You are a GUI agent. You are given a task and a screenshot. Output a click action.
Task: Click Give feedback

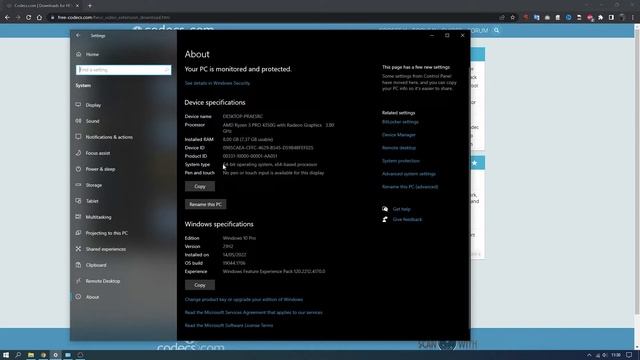pos(407,220)
